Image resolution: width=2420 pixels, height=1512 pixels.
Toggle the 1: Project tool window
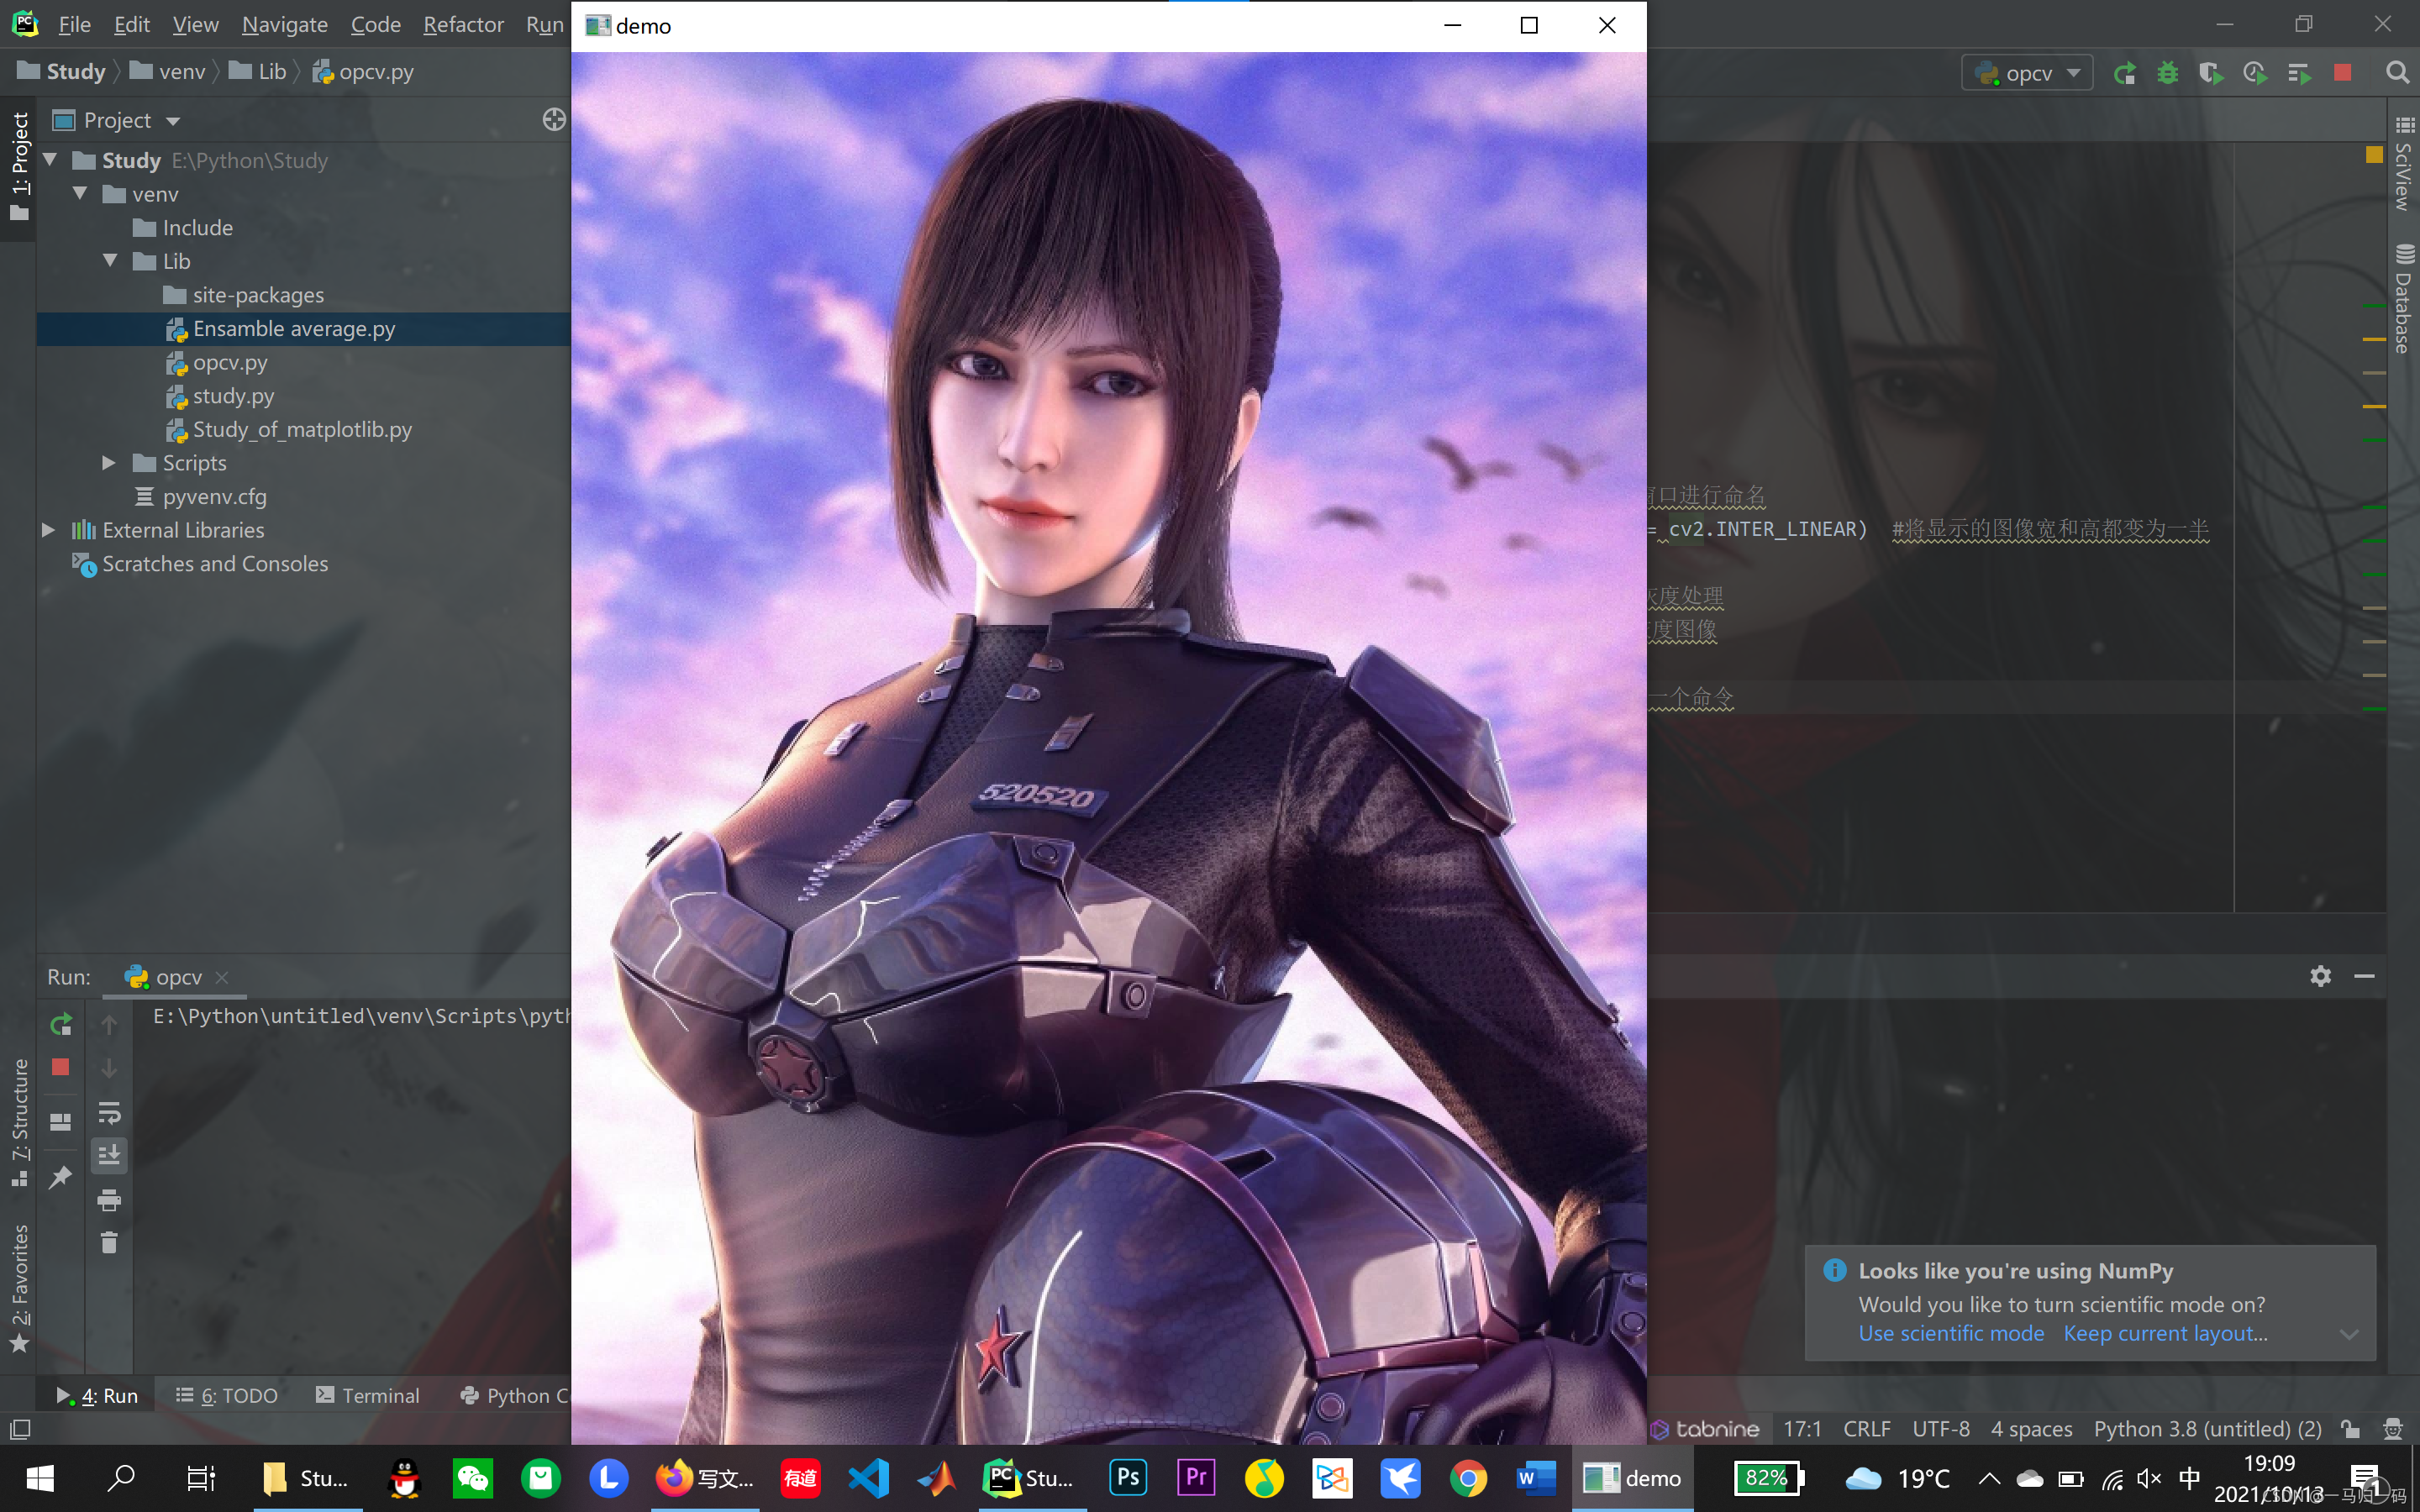(19, 167)
